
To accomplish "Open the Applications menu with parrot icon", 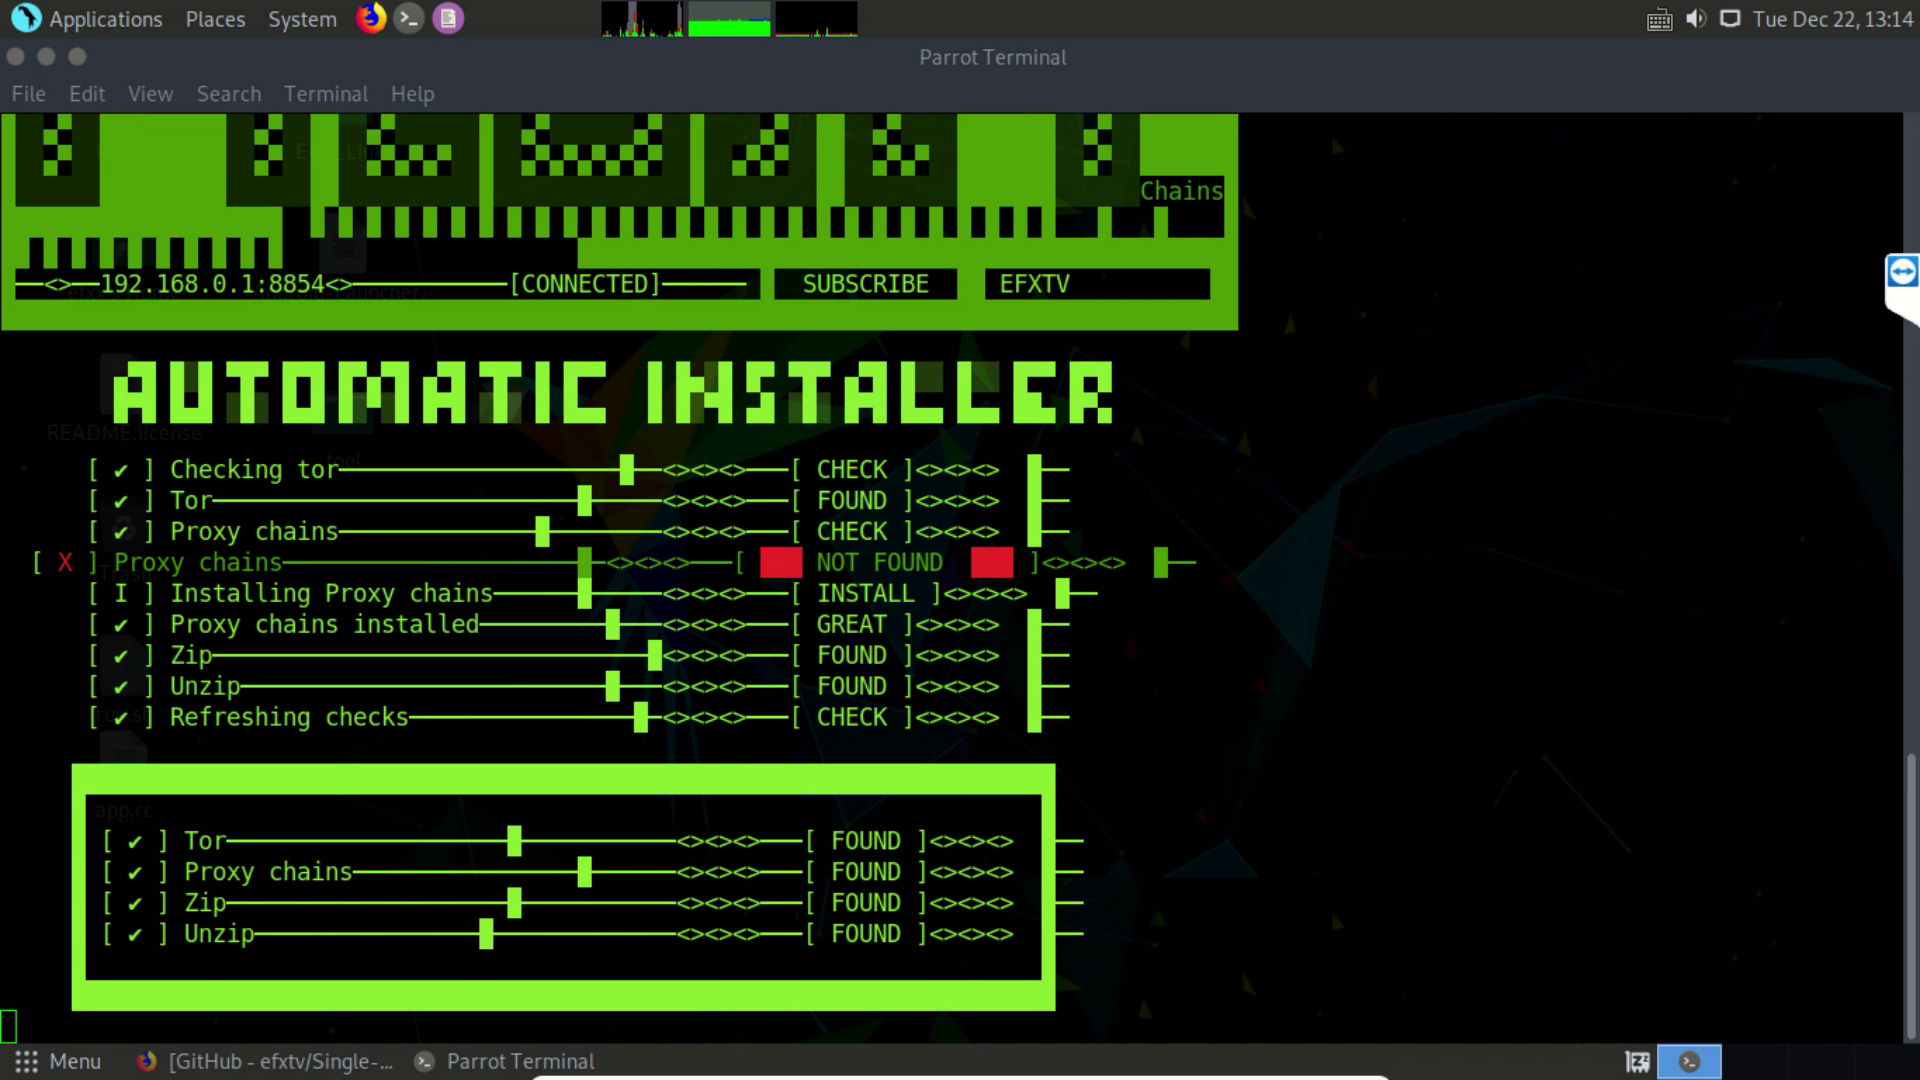I will pos(85,19).
